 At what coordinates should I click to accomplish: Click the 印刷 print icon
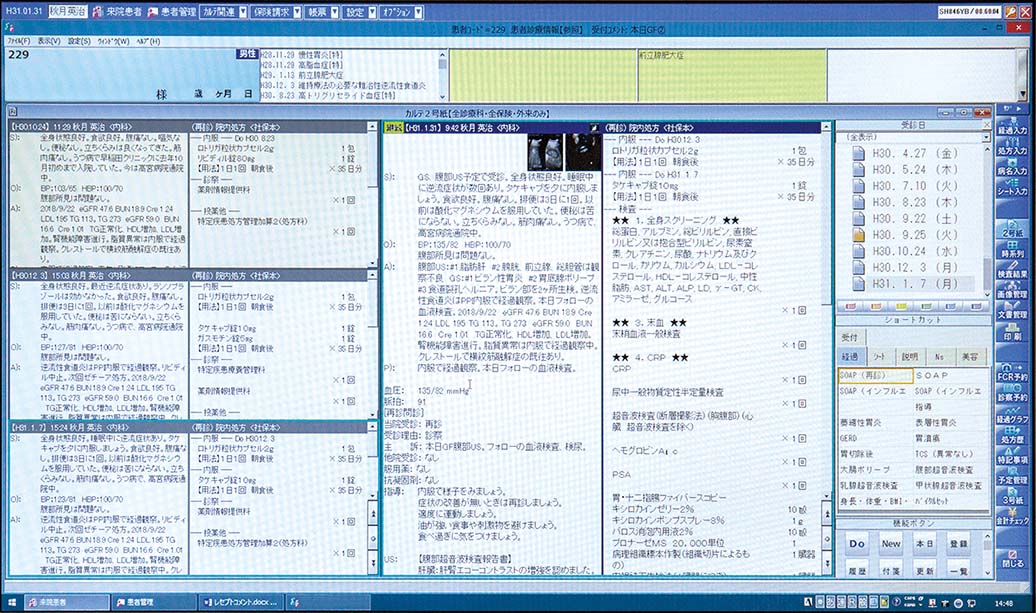pyautogui.click(x=1012, y=335)
